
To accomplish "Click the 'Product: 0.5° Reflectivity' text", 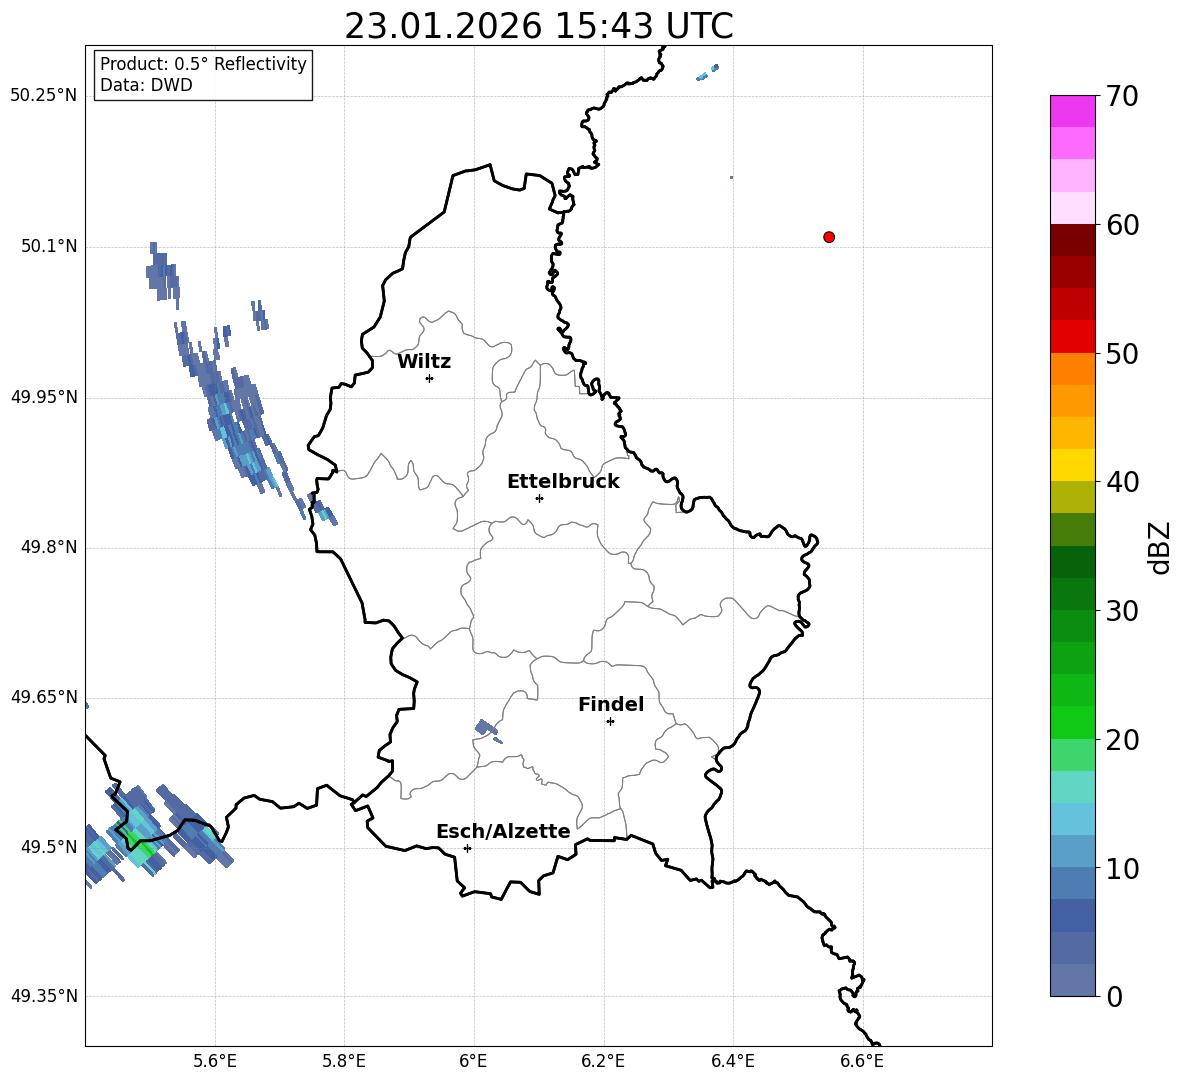I will (203, 63).
